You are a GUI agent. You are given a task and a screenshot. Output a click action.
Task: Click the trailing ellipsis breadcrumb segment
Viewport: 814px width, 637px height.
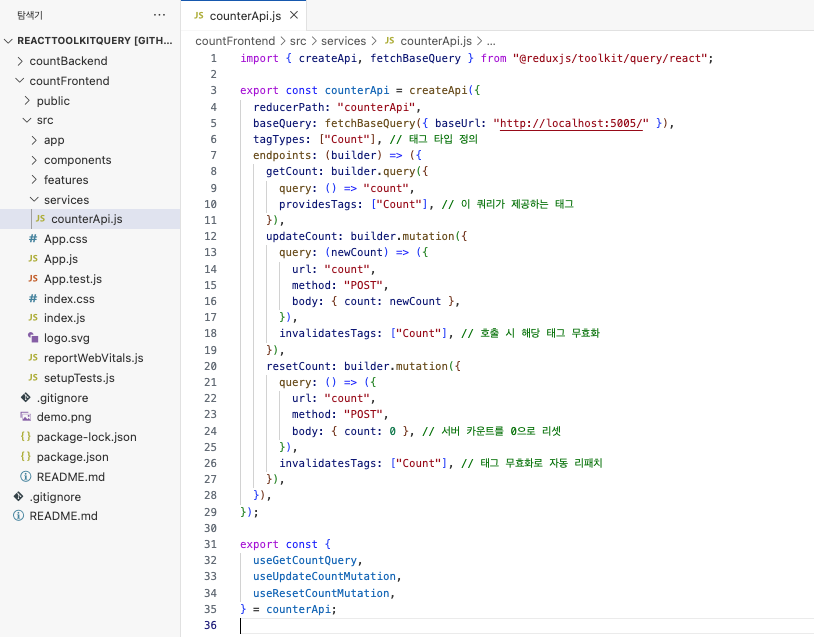click(x=491, y=41)
